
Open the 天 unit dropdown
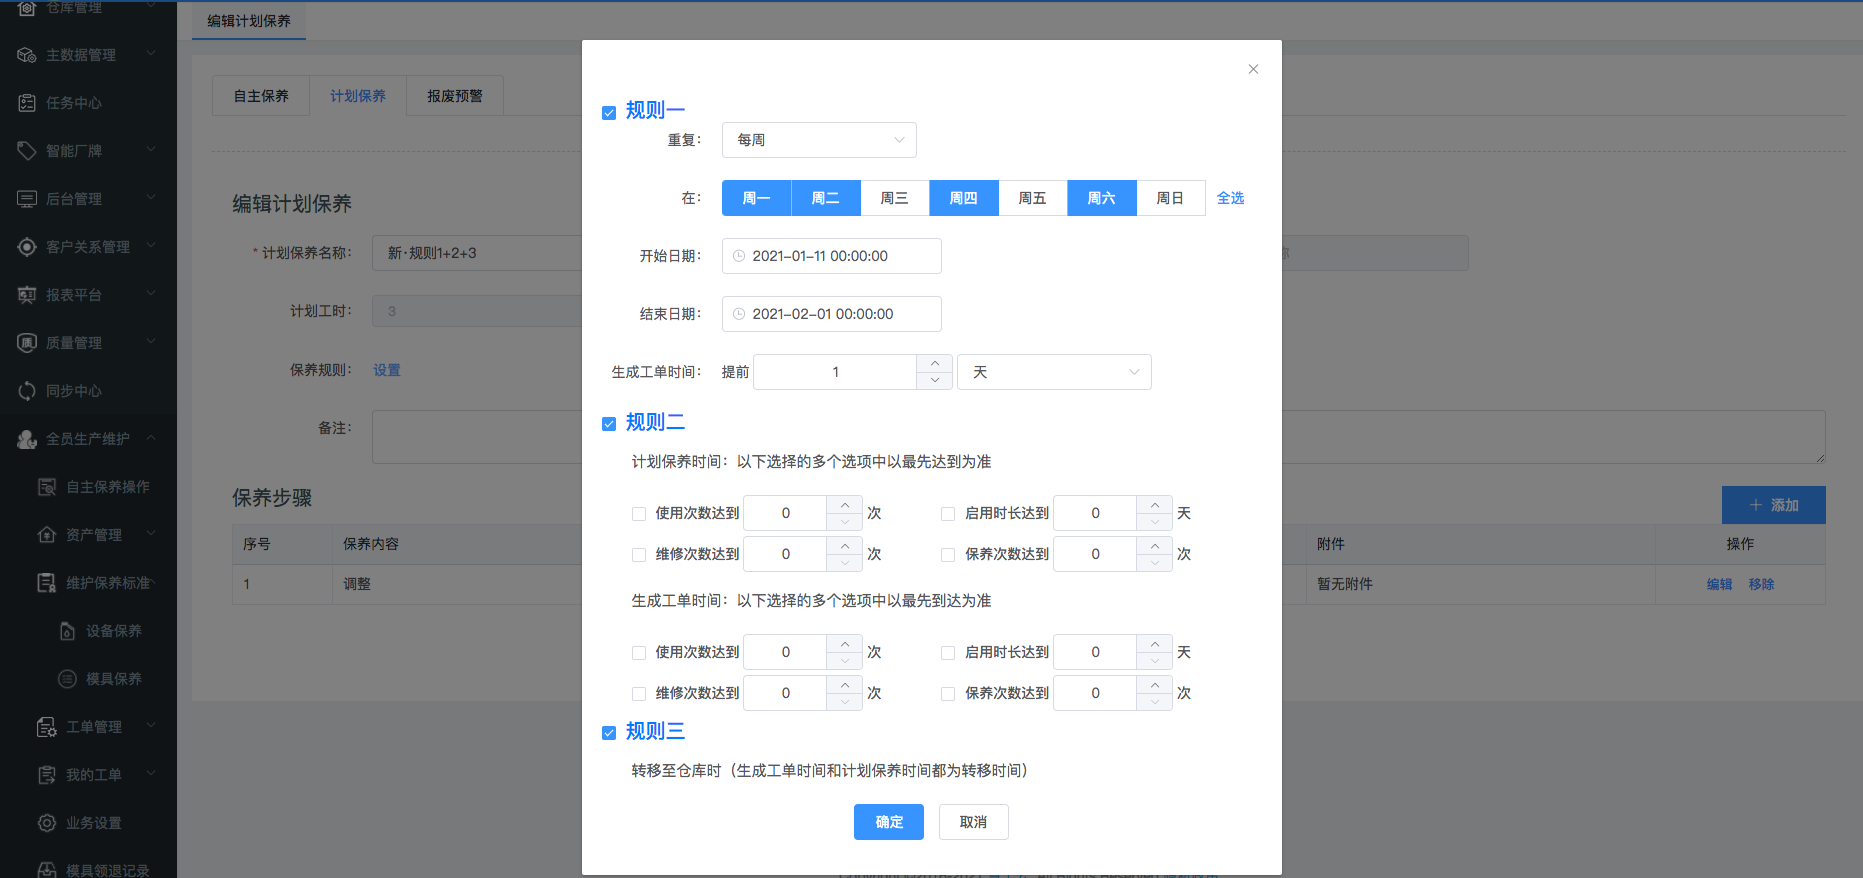[1054, 372]
